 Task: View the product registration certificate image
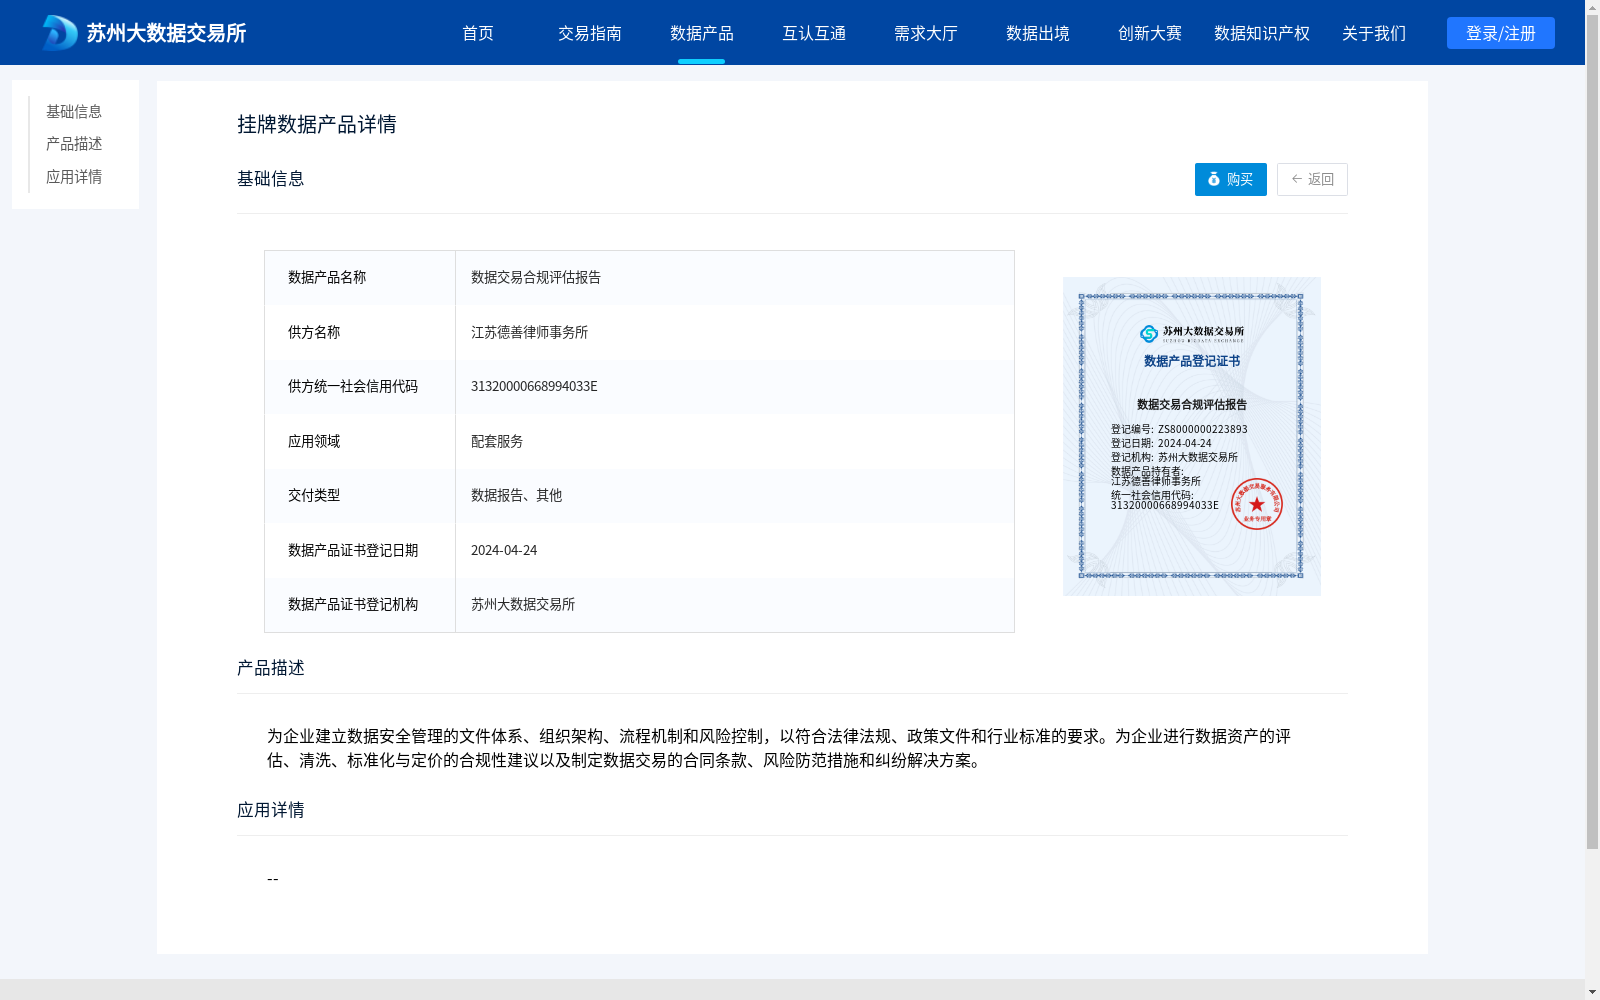click(x=1192, y=436)
